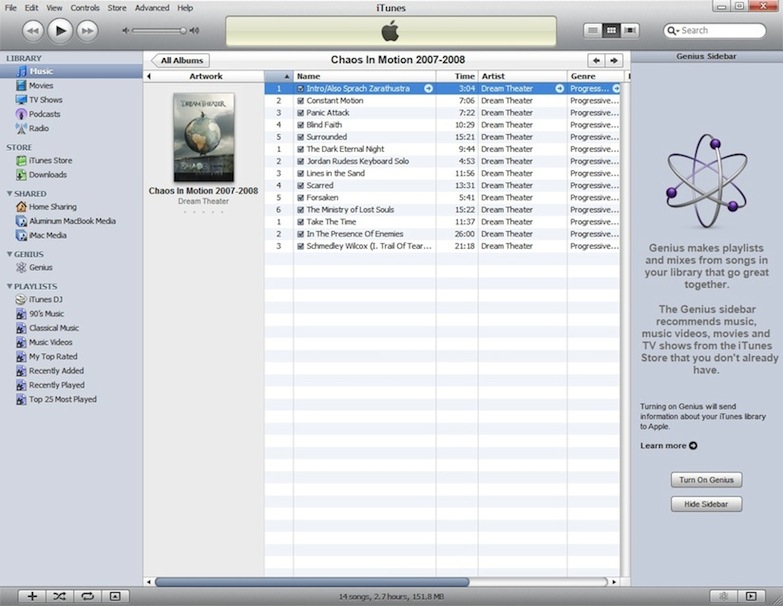The height and width of the screenshot is (606, 783).
Task: Open search options magnifier dropdown
Action: pos(674,30)
